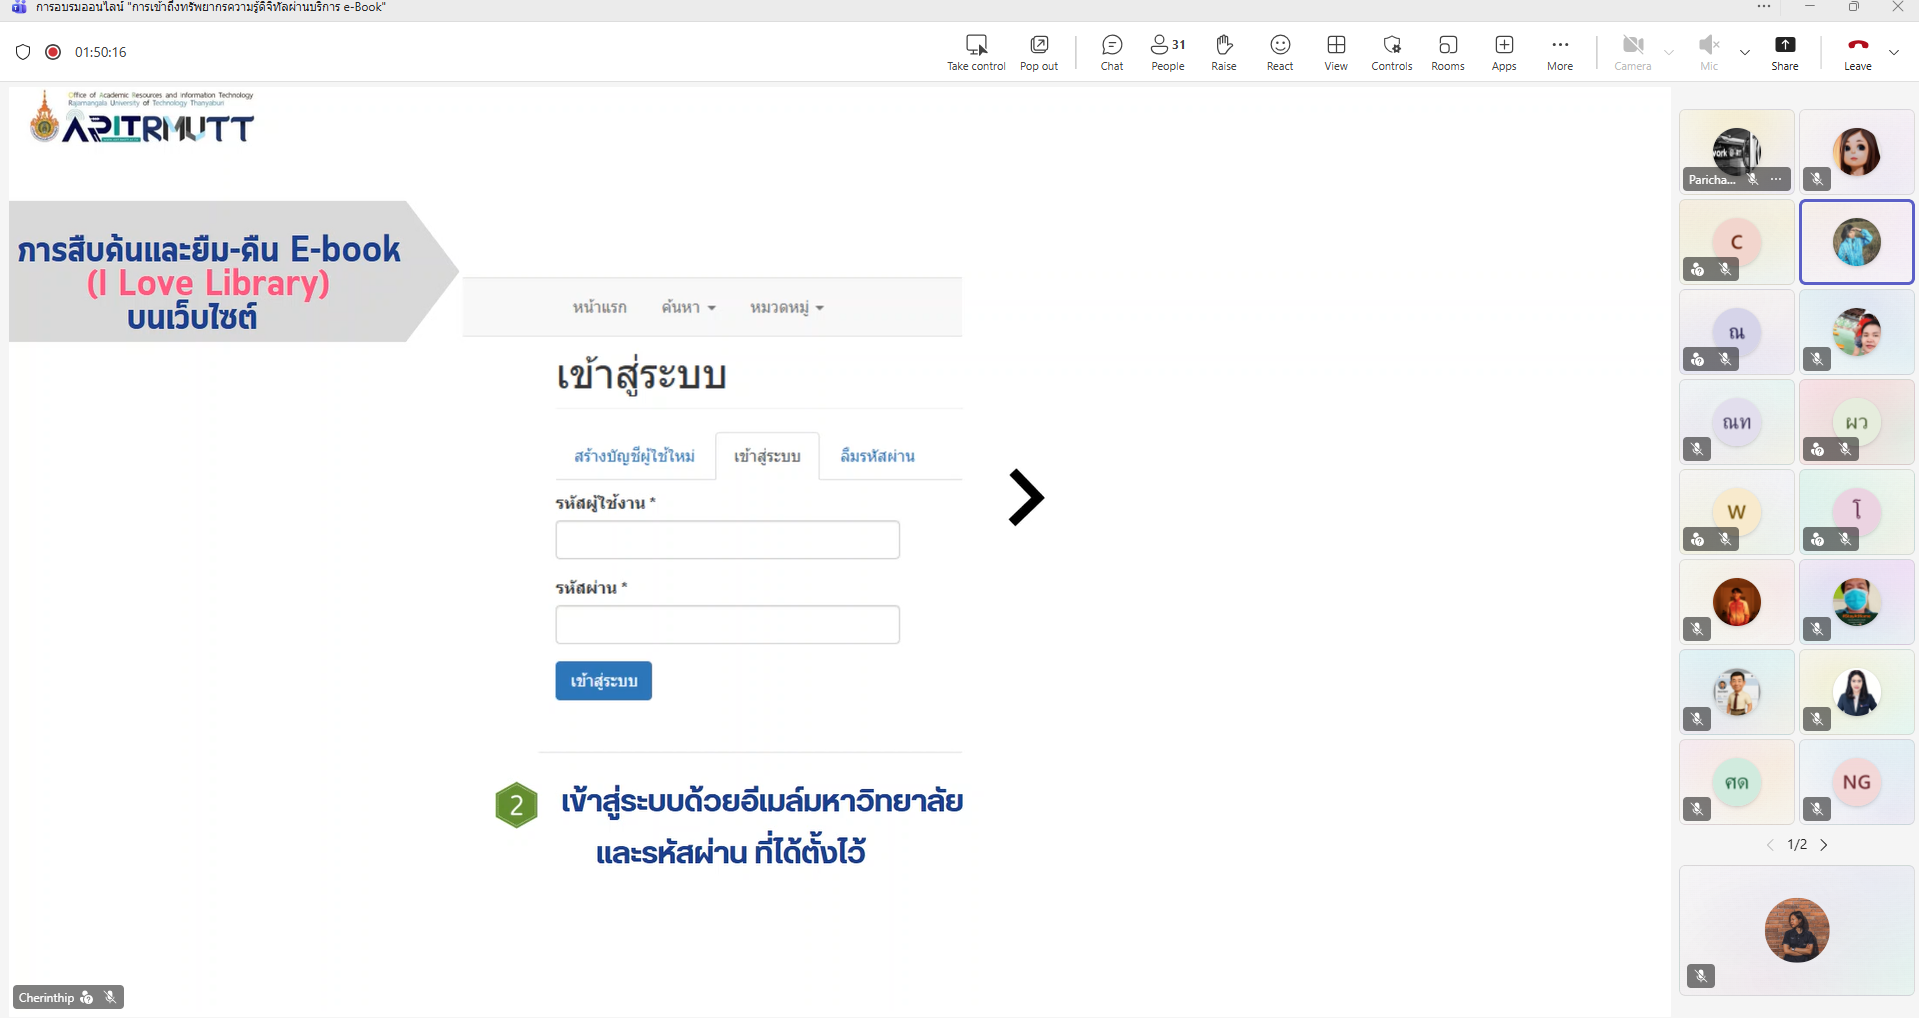Open the React emoji menu

point(1279,52)
